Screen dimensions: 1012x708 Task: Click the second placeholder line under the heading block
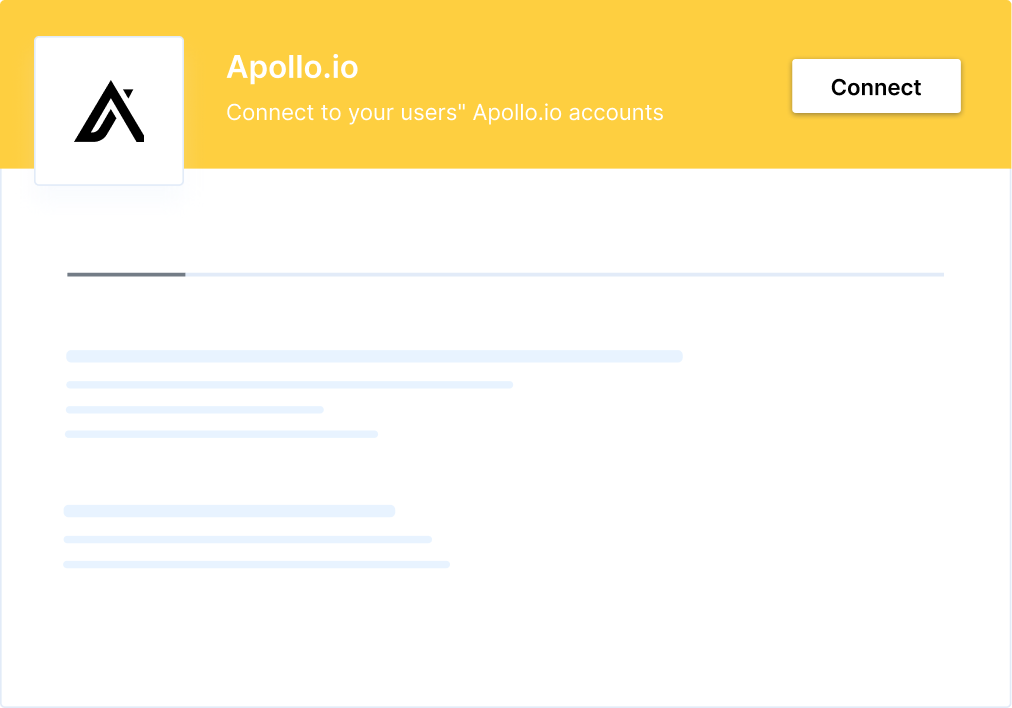(x=289, y=384)
